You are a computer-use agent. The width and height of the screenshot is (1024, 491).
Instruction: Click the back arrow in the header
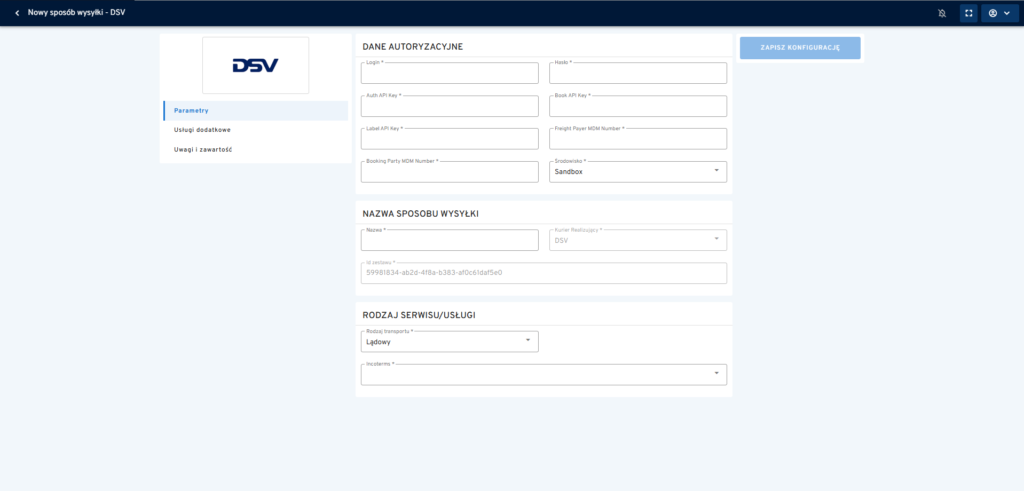(x=17, y=13)
